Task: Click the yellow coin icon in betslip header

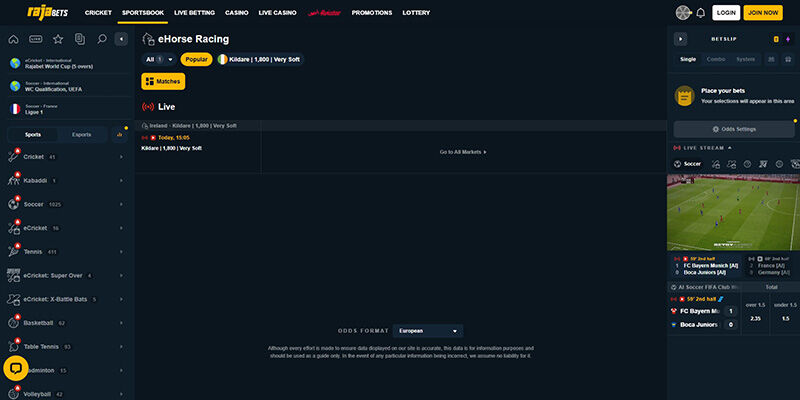Action: pyautogui.click(x=776, y=39)
